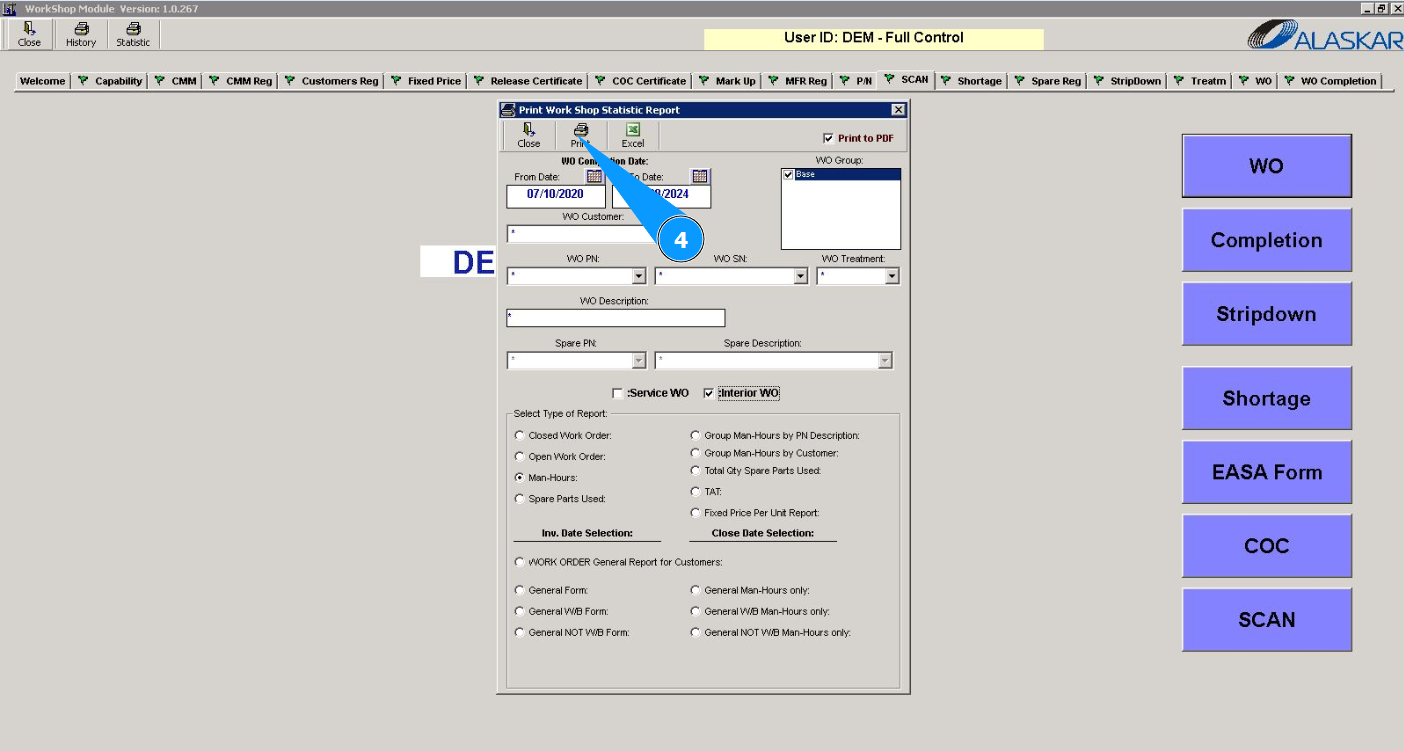Click the large Shortage button
Viewport: 1404px width, 751px height.
point(1266,398)
